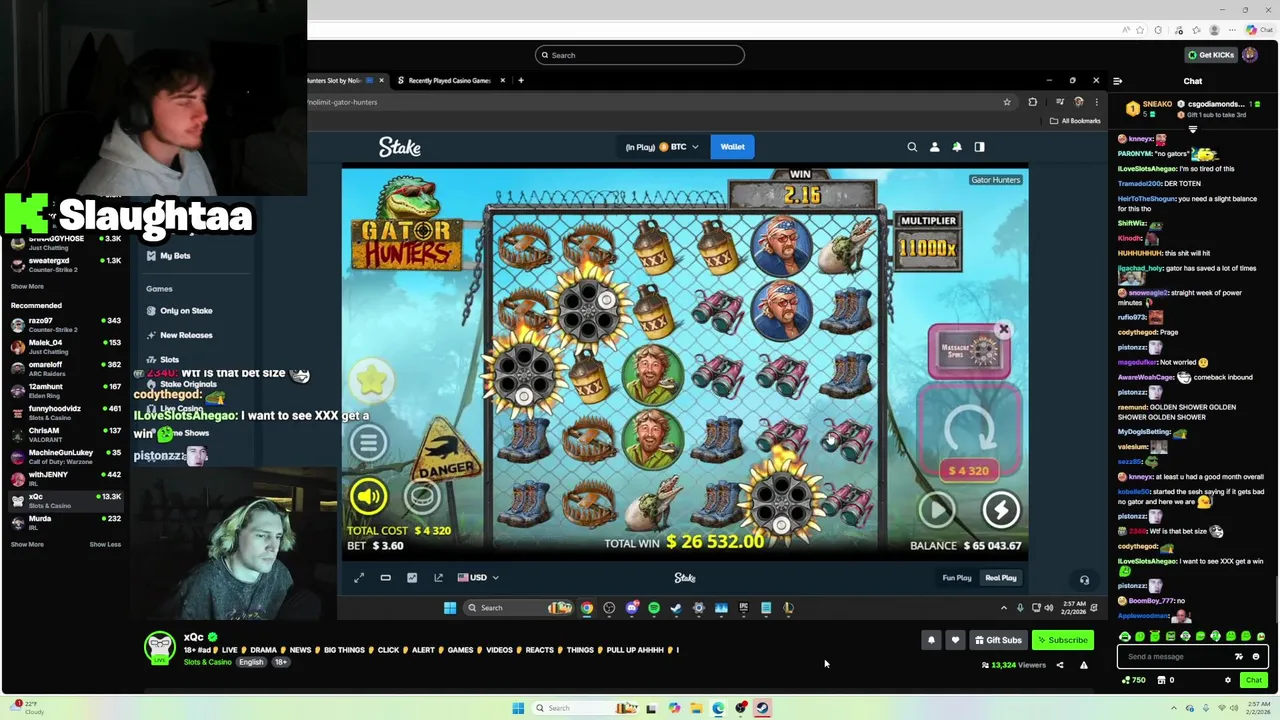The height and width of the screenshot is (720, 1280).
Task: Open All Bookmarks folder
Action: tap(1074, 121)
